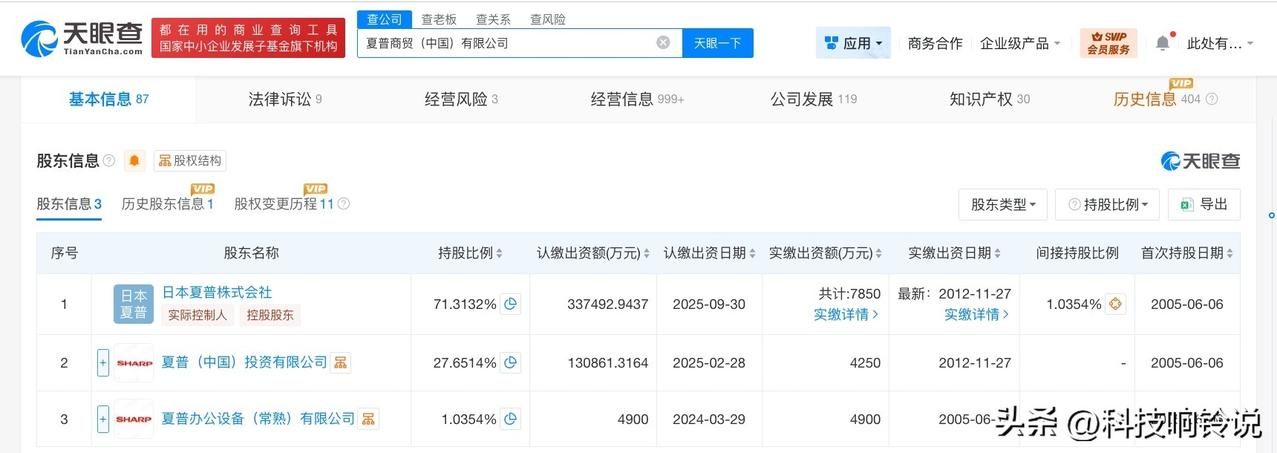Expand 实缴详情 under 共计:7850
This screenshot has height=453, width=1277.
tap(846, 314)
